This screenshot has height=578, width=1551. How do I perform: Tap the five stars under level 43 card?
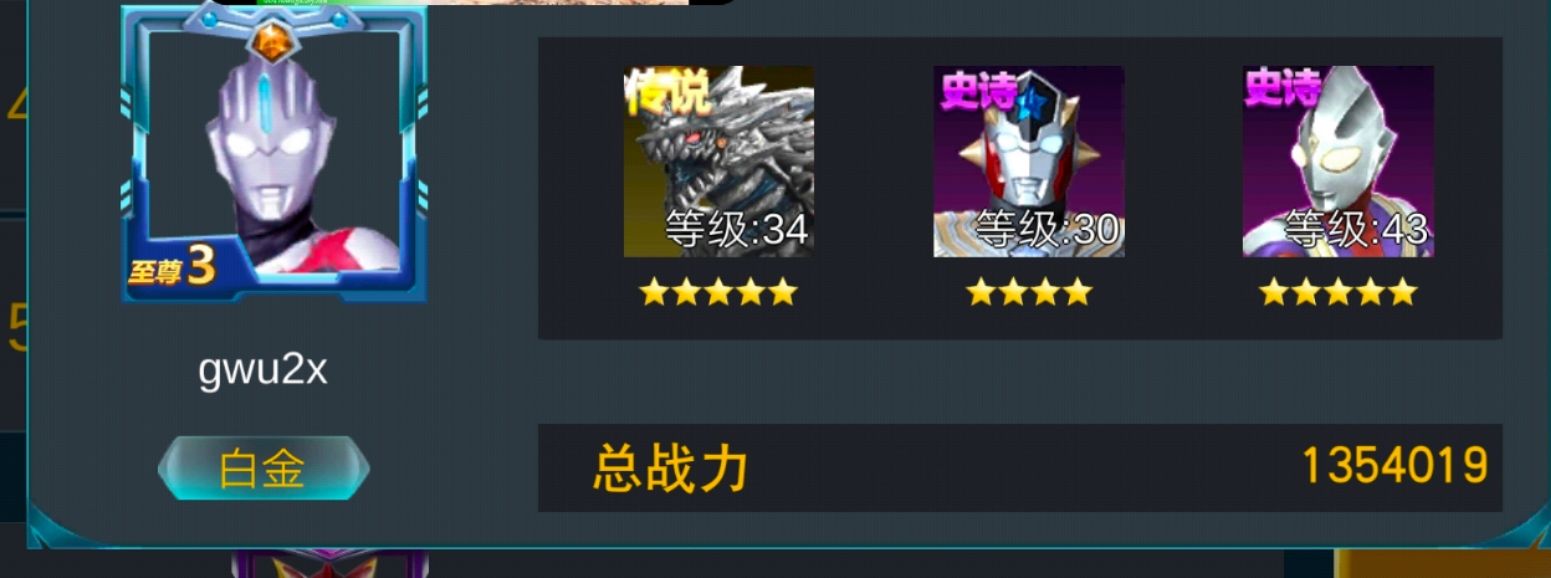pos(1338,292)
